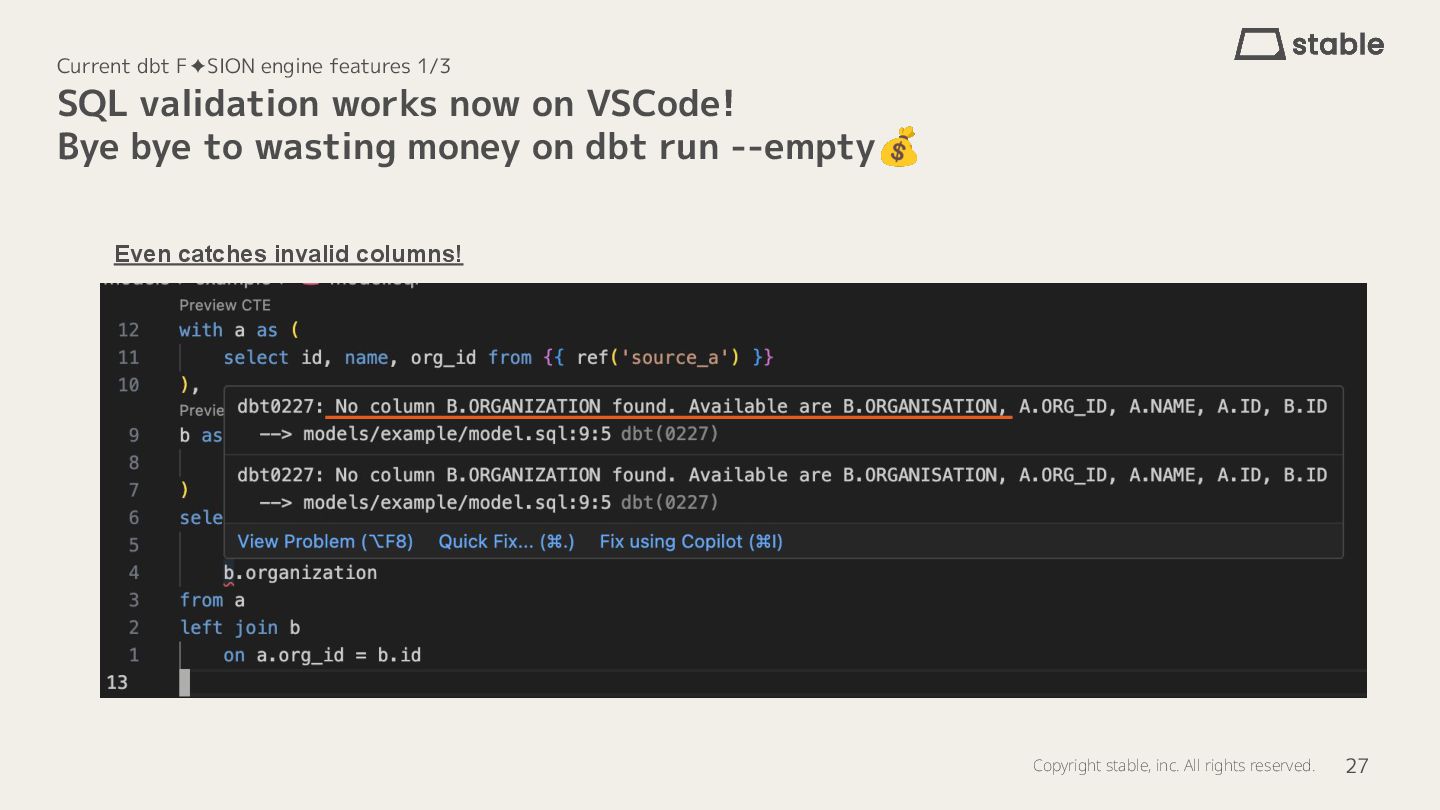Viewport: 1440px width, 810px height.
Task: Click line number 4 in the gutter
Action: click(134, 573)
